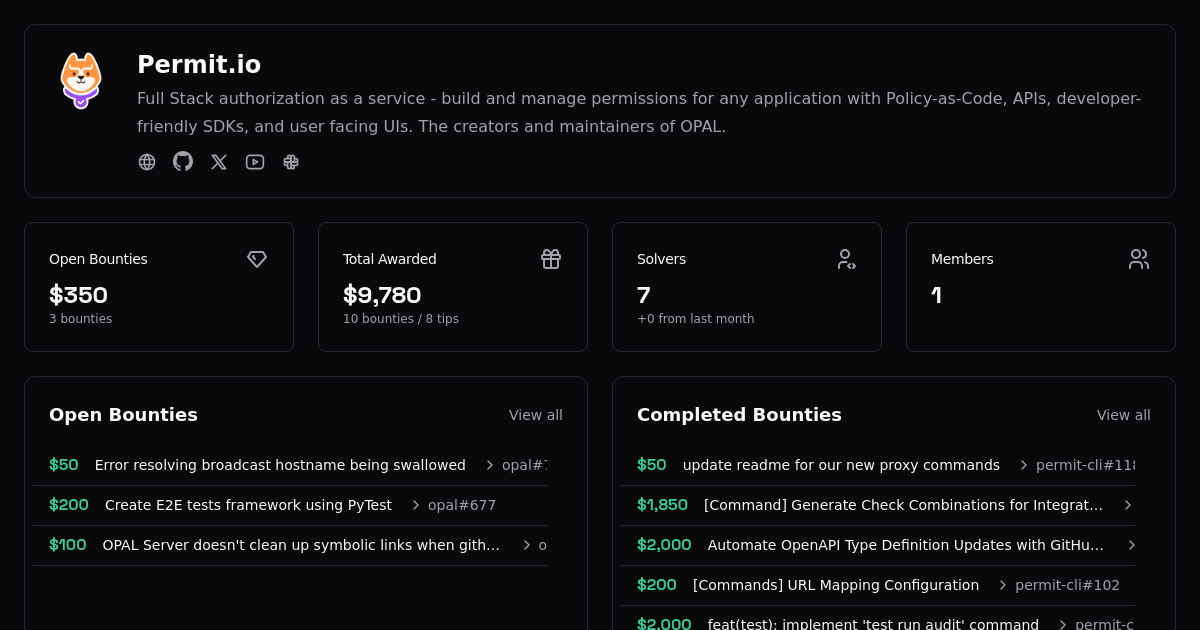View all open bounties

tap(536, 415)
